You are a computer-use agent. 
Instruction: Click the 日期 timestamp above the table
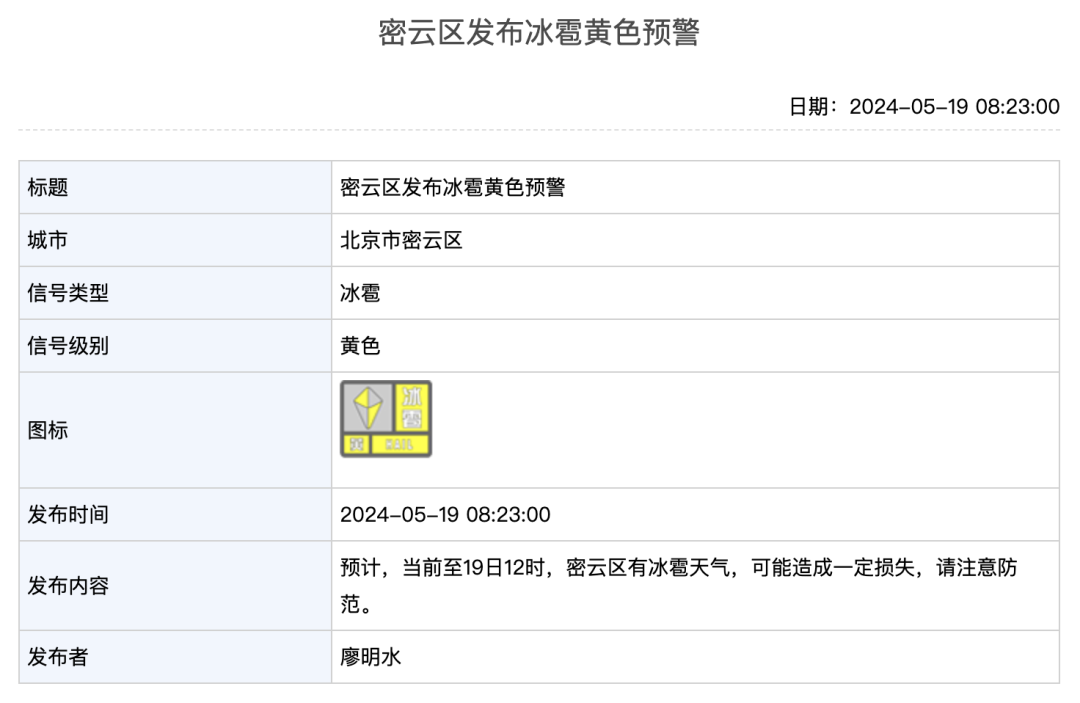(x=924, y=107)
